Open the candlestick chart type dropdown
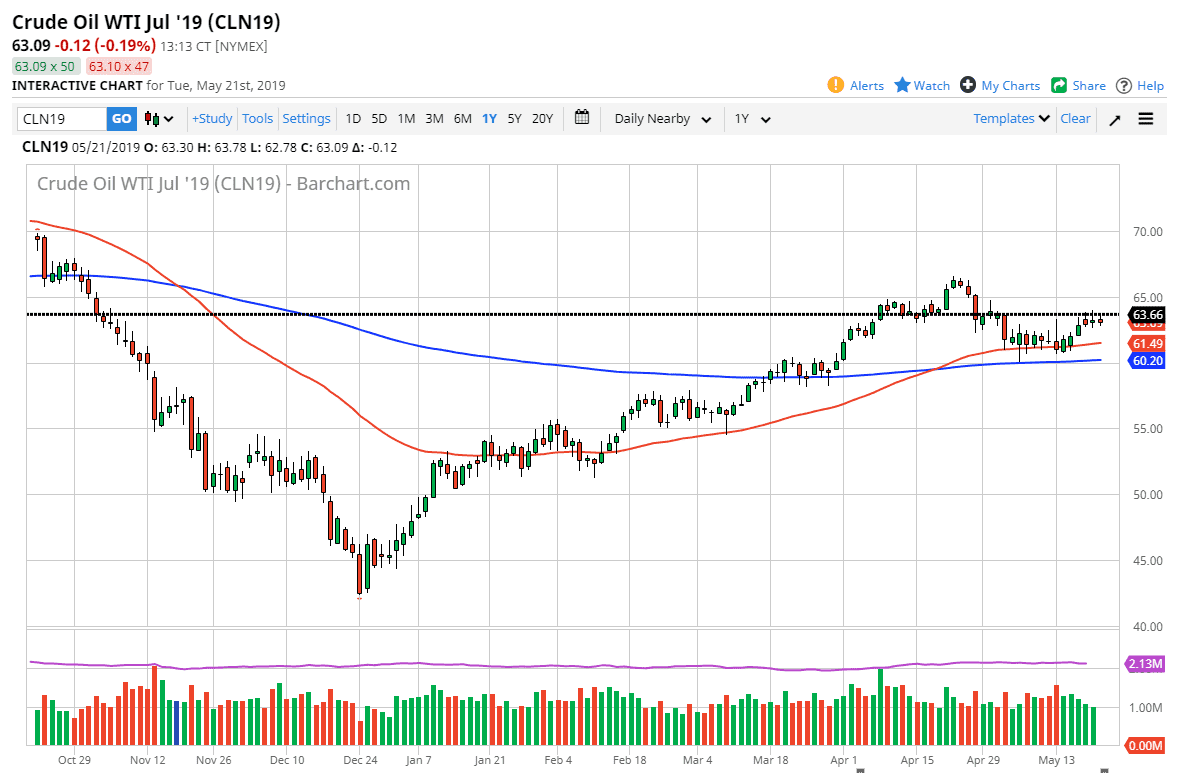Viewport: 1183px width, 773px height. click(159, 119)
